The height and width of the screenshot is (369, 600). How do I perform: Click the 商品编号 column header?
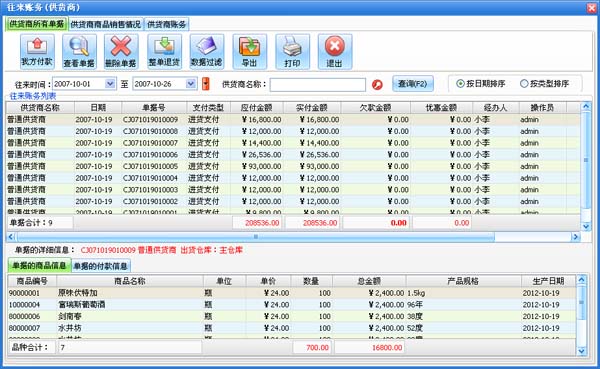point(32,281)
